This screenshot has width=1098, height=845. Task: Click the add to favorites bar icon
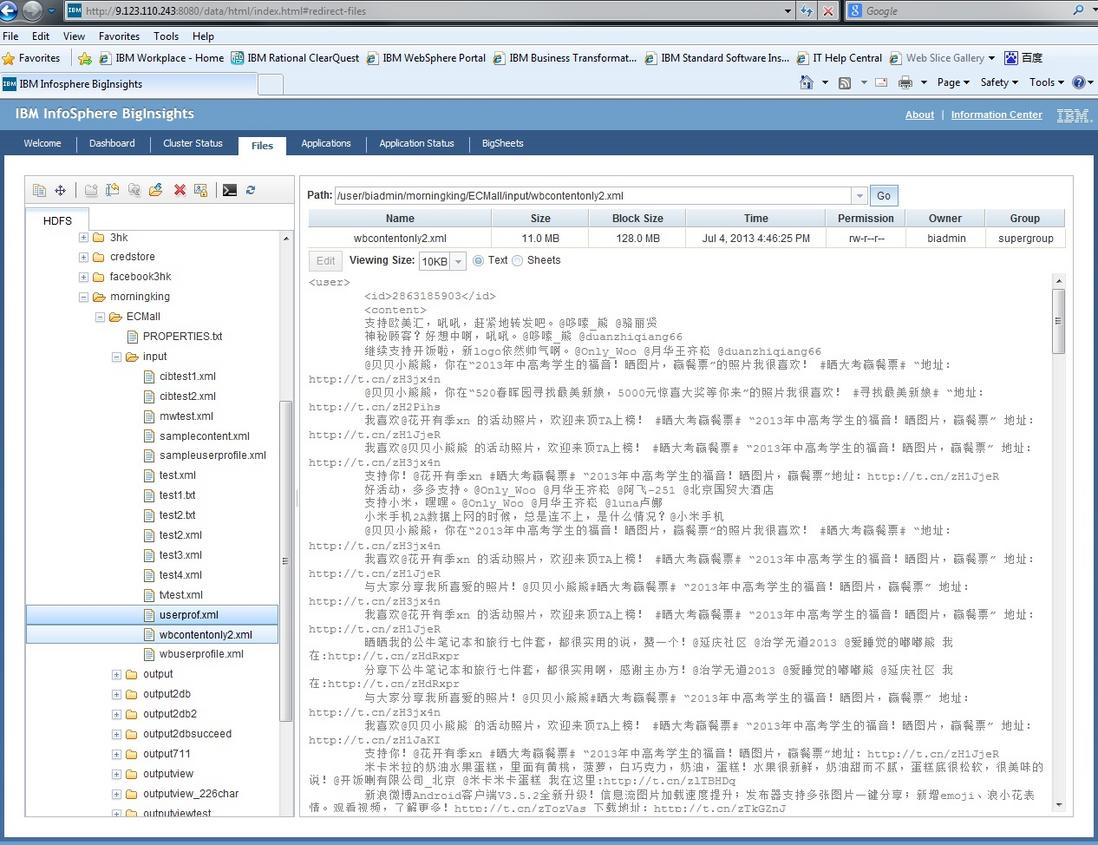coord(85,58)
